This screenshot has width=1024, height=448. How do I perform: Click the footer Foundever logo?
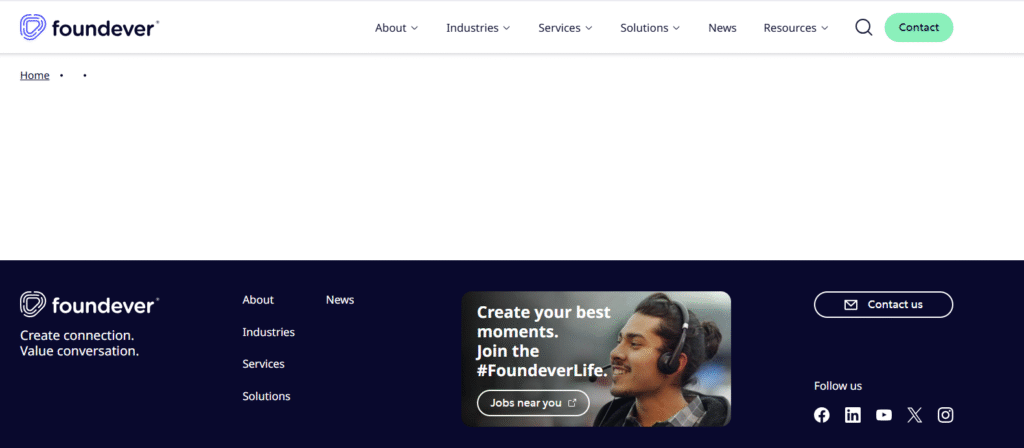click(x=89, y=304)
